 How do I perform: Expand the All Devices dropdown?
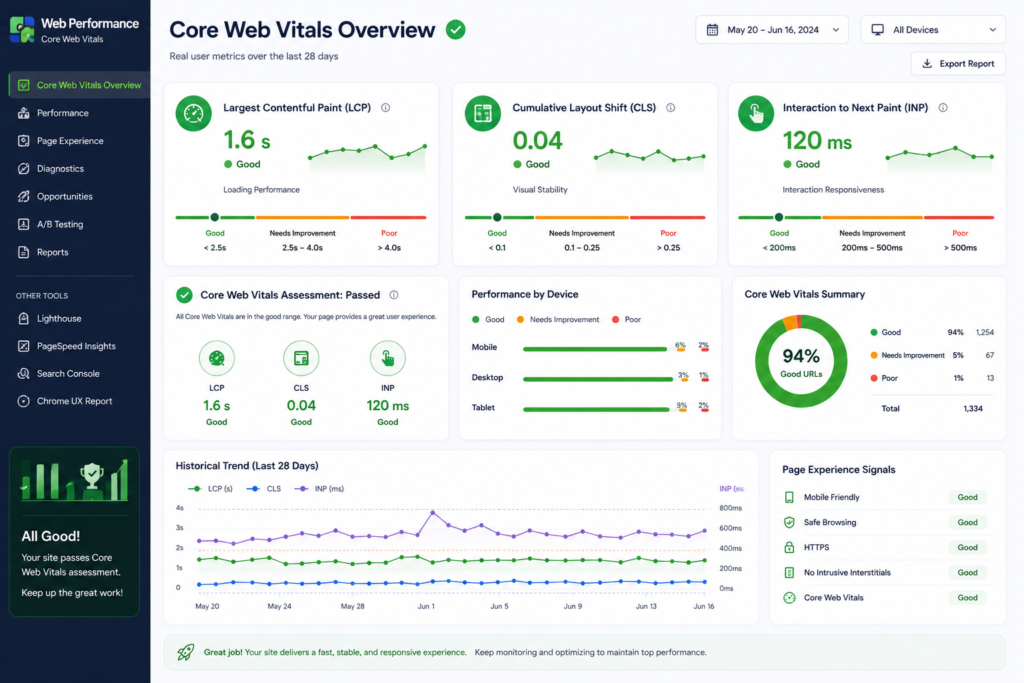coord(933,30)
